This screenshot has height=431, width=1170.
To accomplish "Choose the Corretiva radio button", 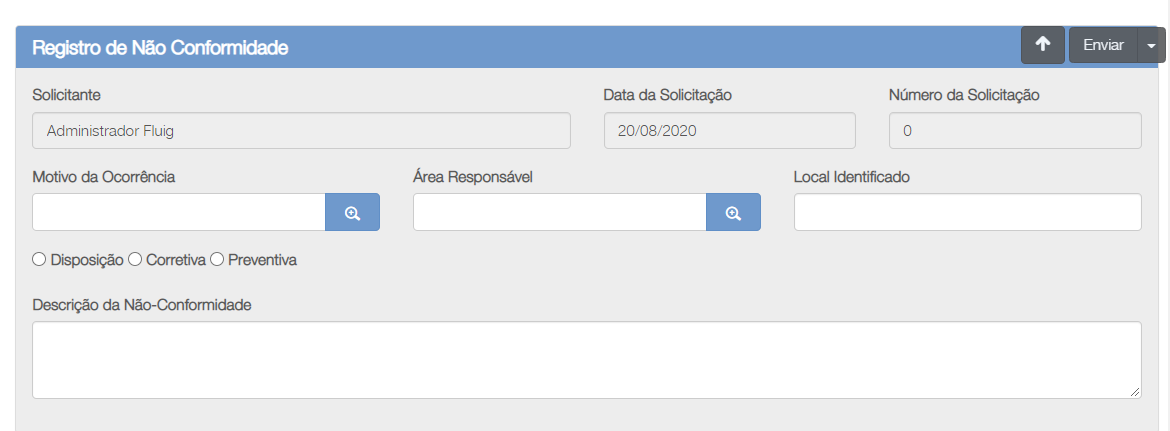I will point(135,259).
